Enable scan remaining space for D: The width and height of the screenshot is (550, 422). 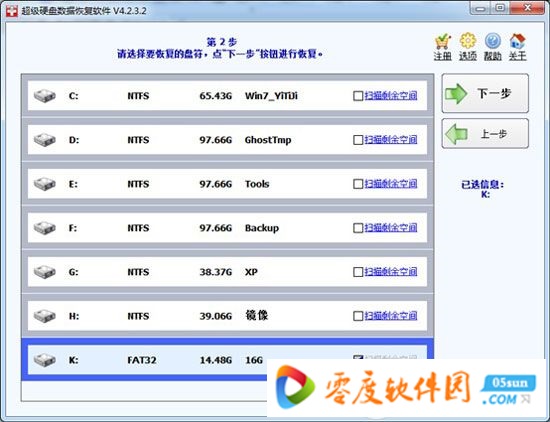pos(358,140)
